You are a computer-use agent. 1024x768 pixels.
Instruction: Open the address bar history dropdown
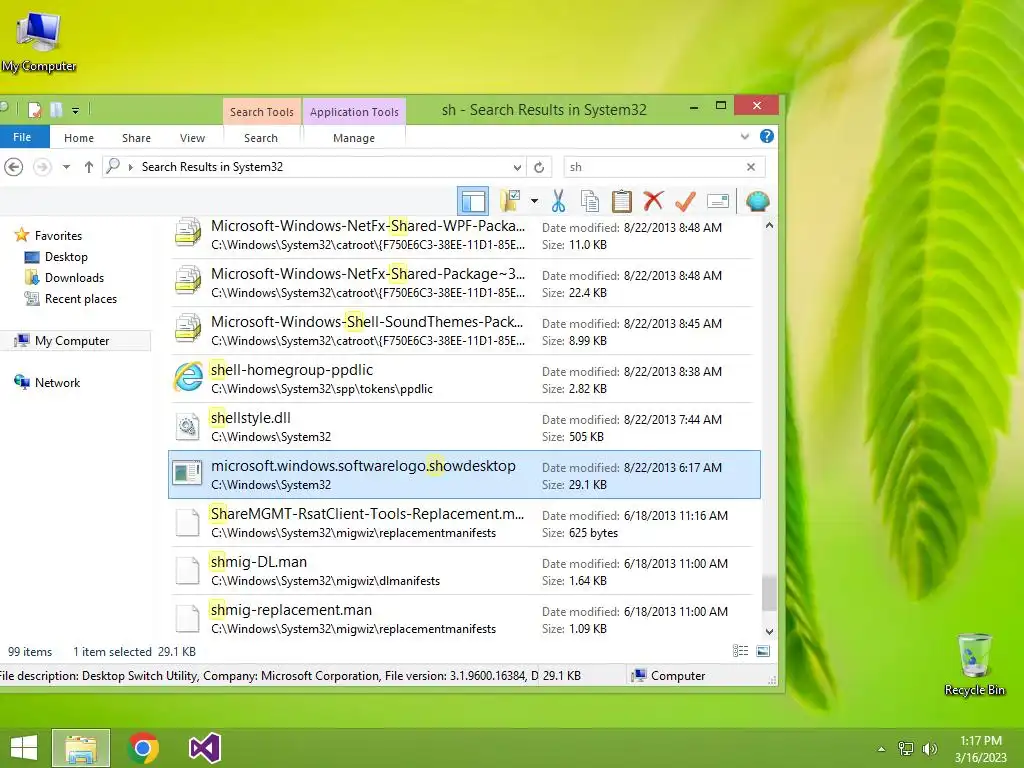(517, 167)
